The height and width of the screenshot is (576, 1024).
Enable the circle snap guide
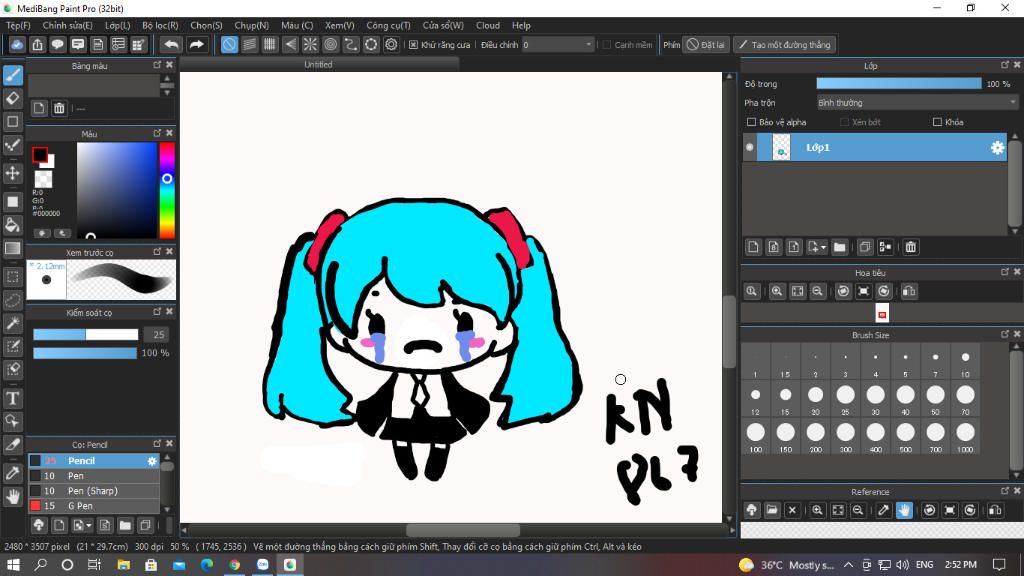(330, 44)
